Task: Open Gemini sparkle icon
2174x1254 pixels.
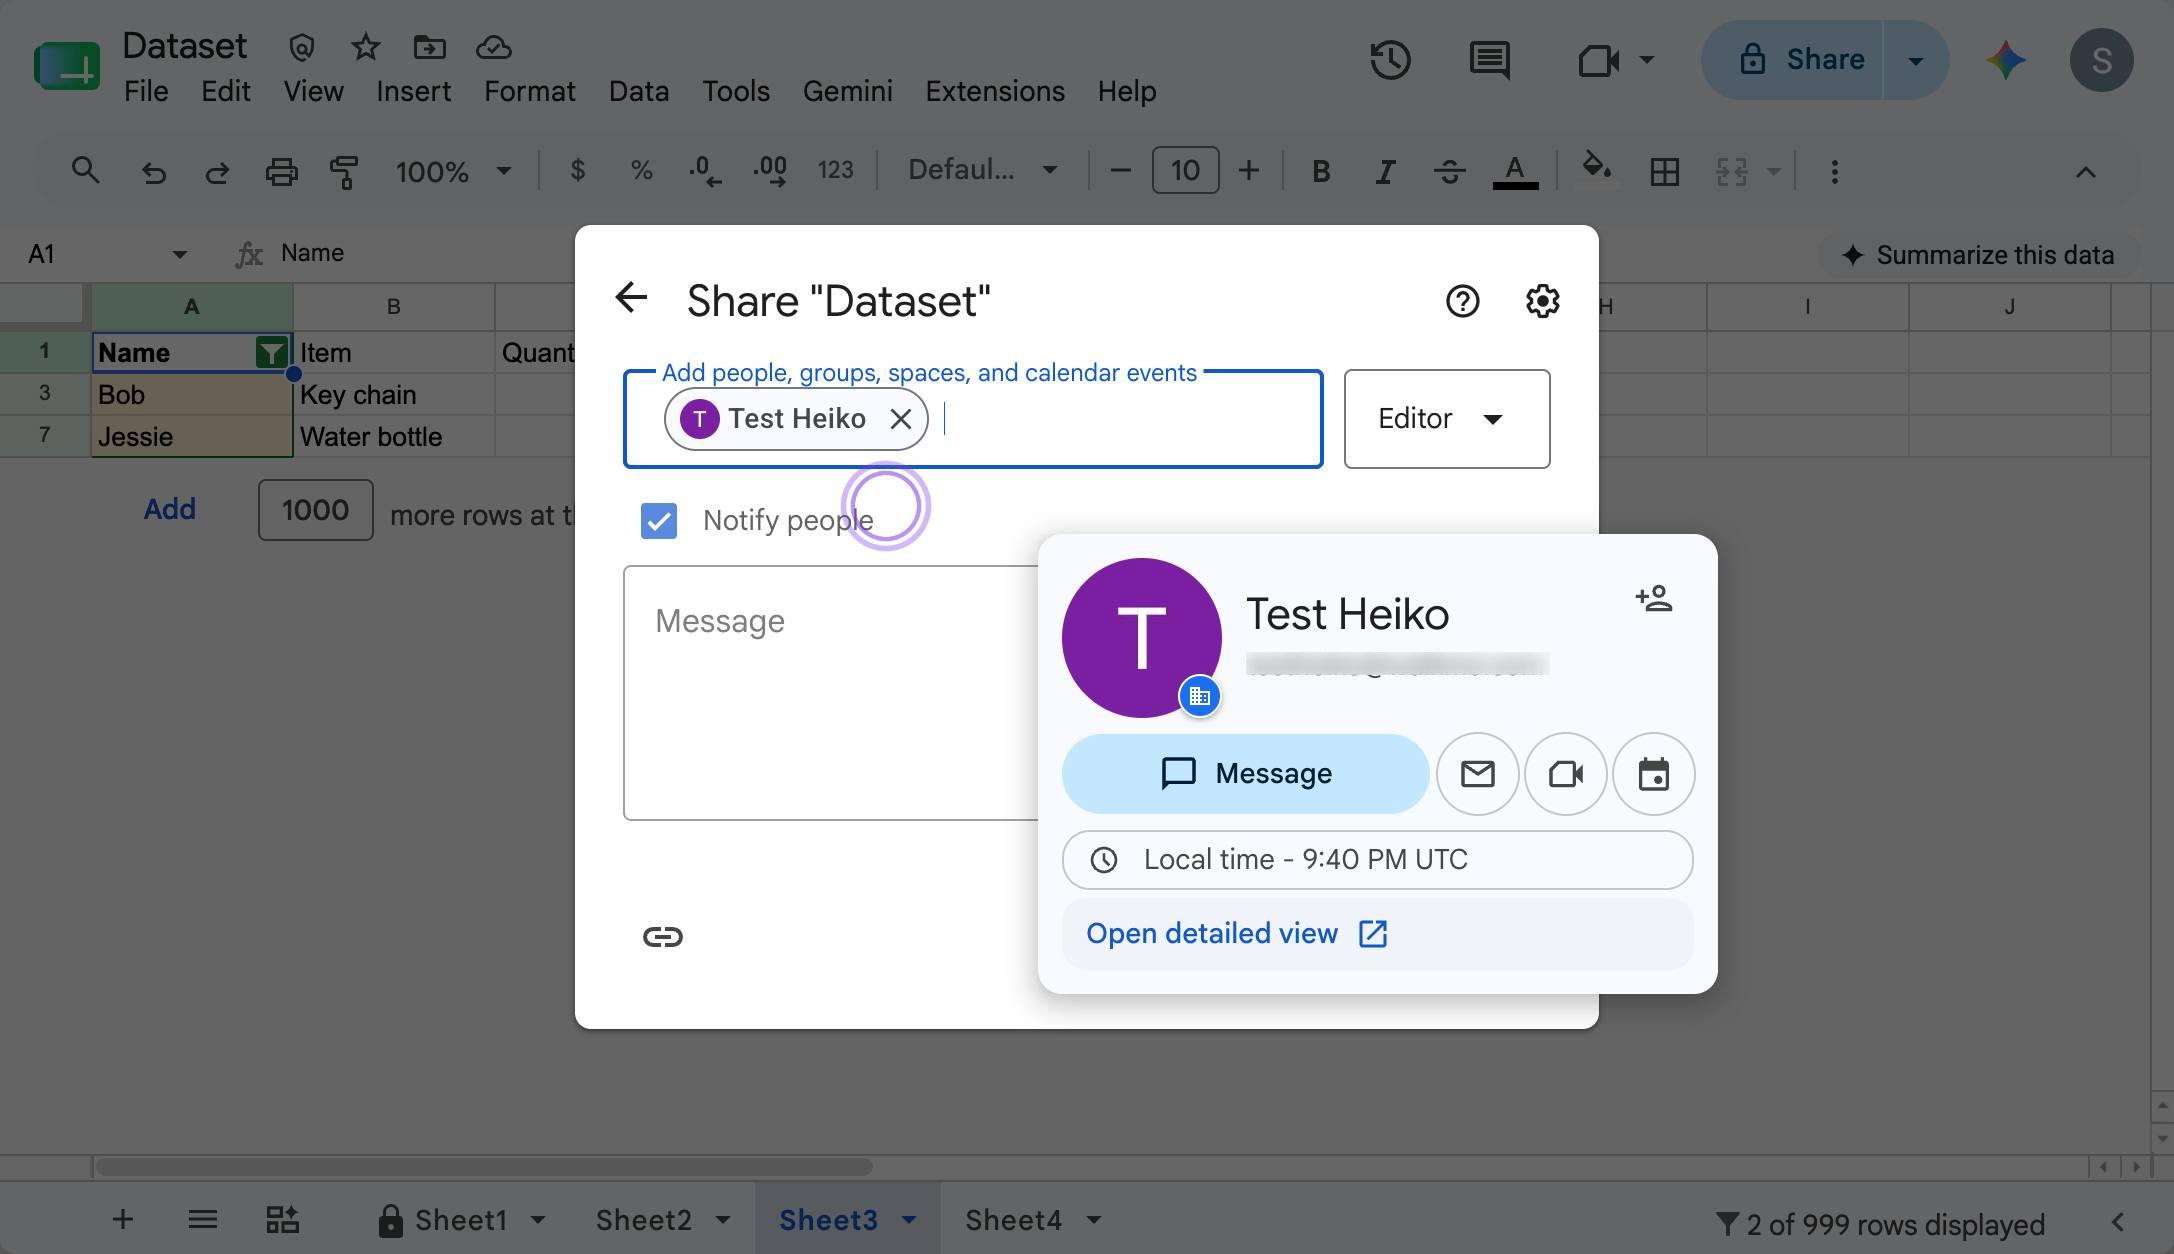Action: coord(2005,60)
